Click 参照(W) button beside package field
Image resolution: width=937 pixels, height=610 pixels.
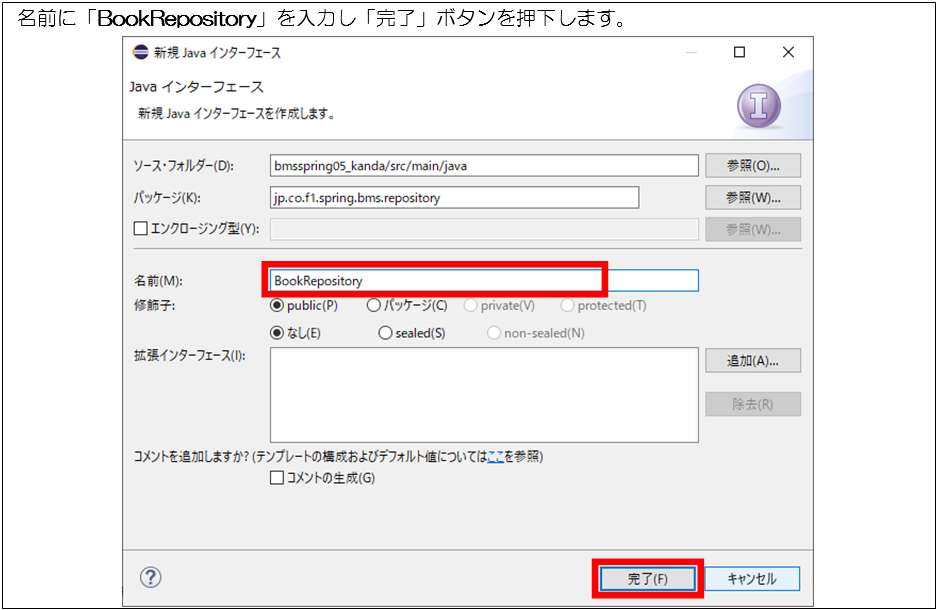[752, 197]
